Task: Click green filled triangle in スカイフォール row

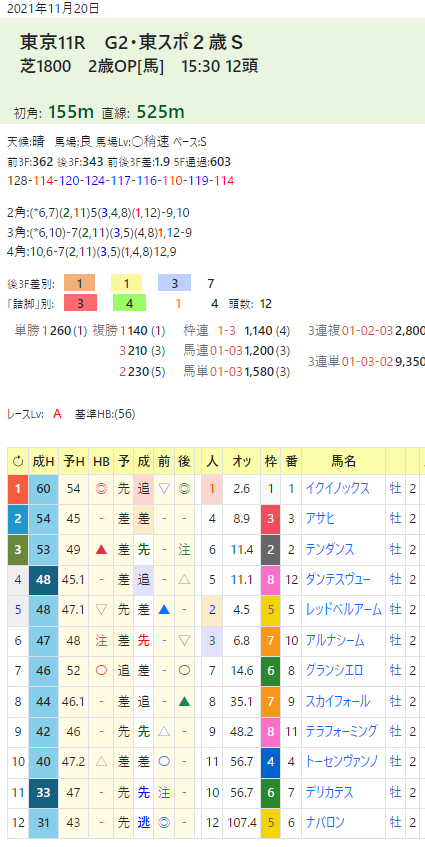Action: coord(184,701)
